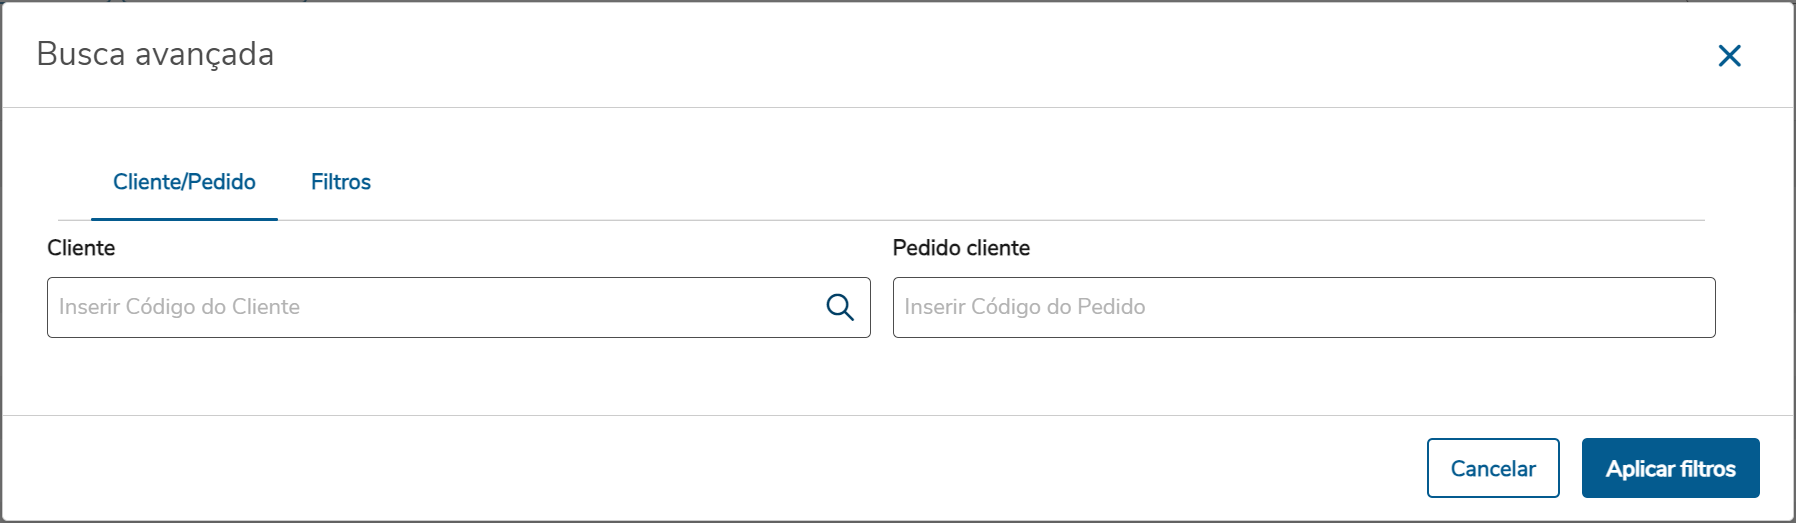This screenshot has width=1796, height=523.
Task: Activate the Cliente/Pedido tab header
Action: point(184,182)
